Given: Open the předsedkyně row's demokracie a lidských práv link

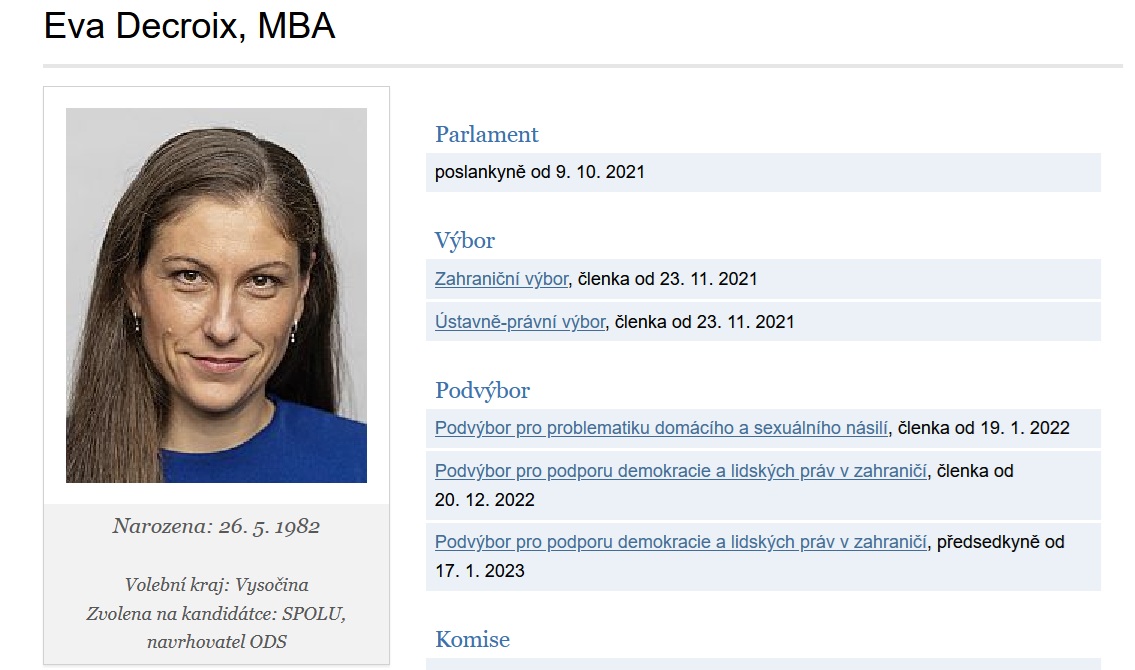Looking at the screenshot, I should point(680,542).
